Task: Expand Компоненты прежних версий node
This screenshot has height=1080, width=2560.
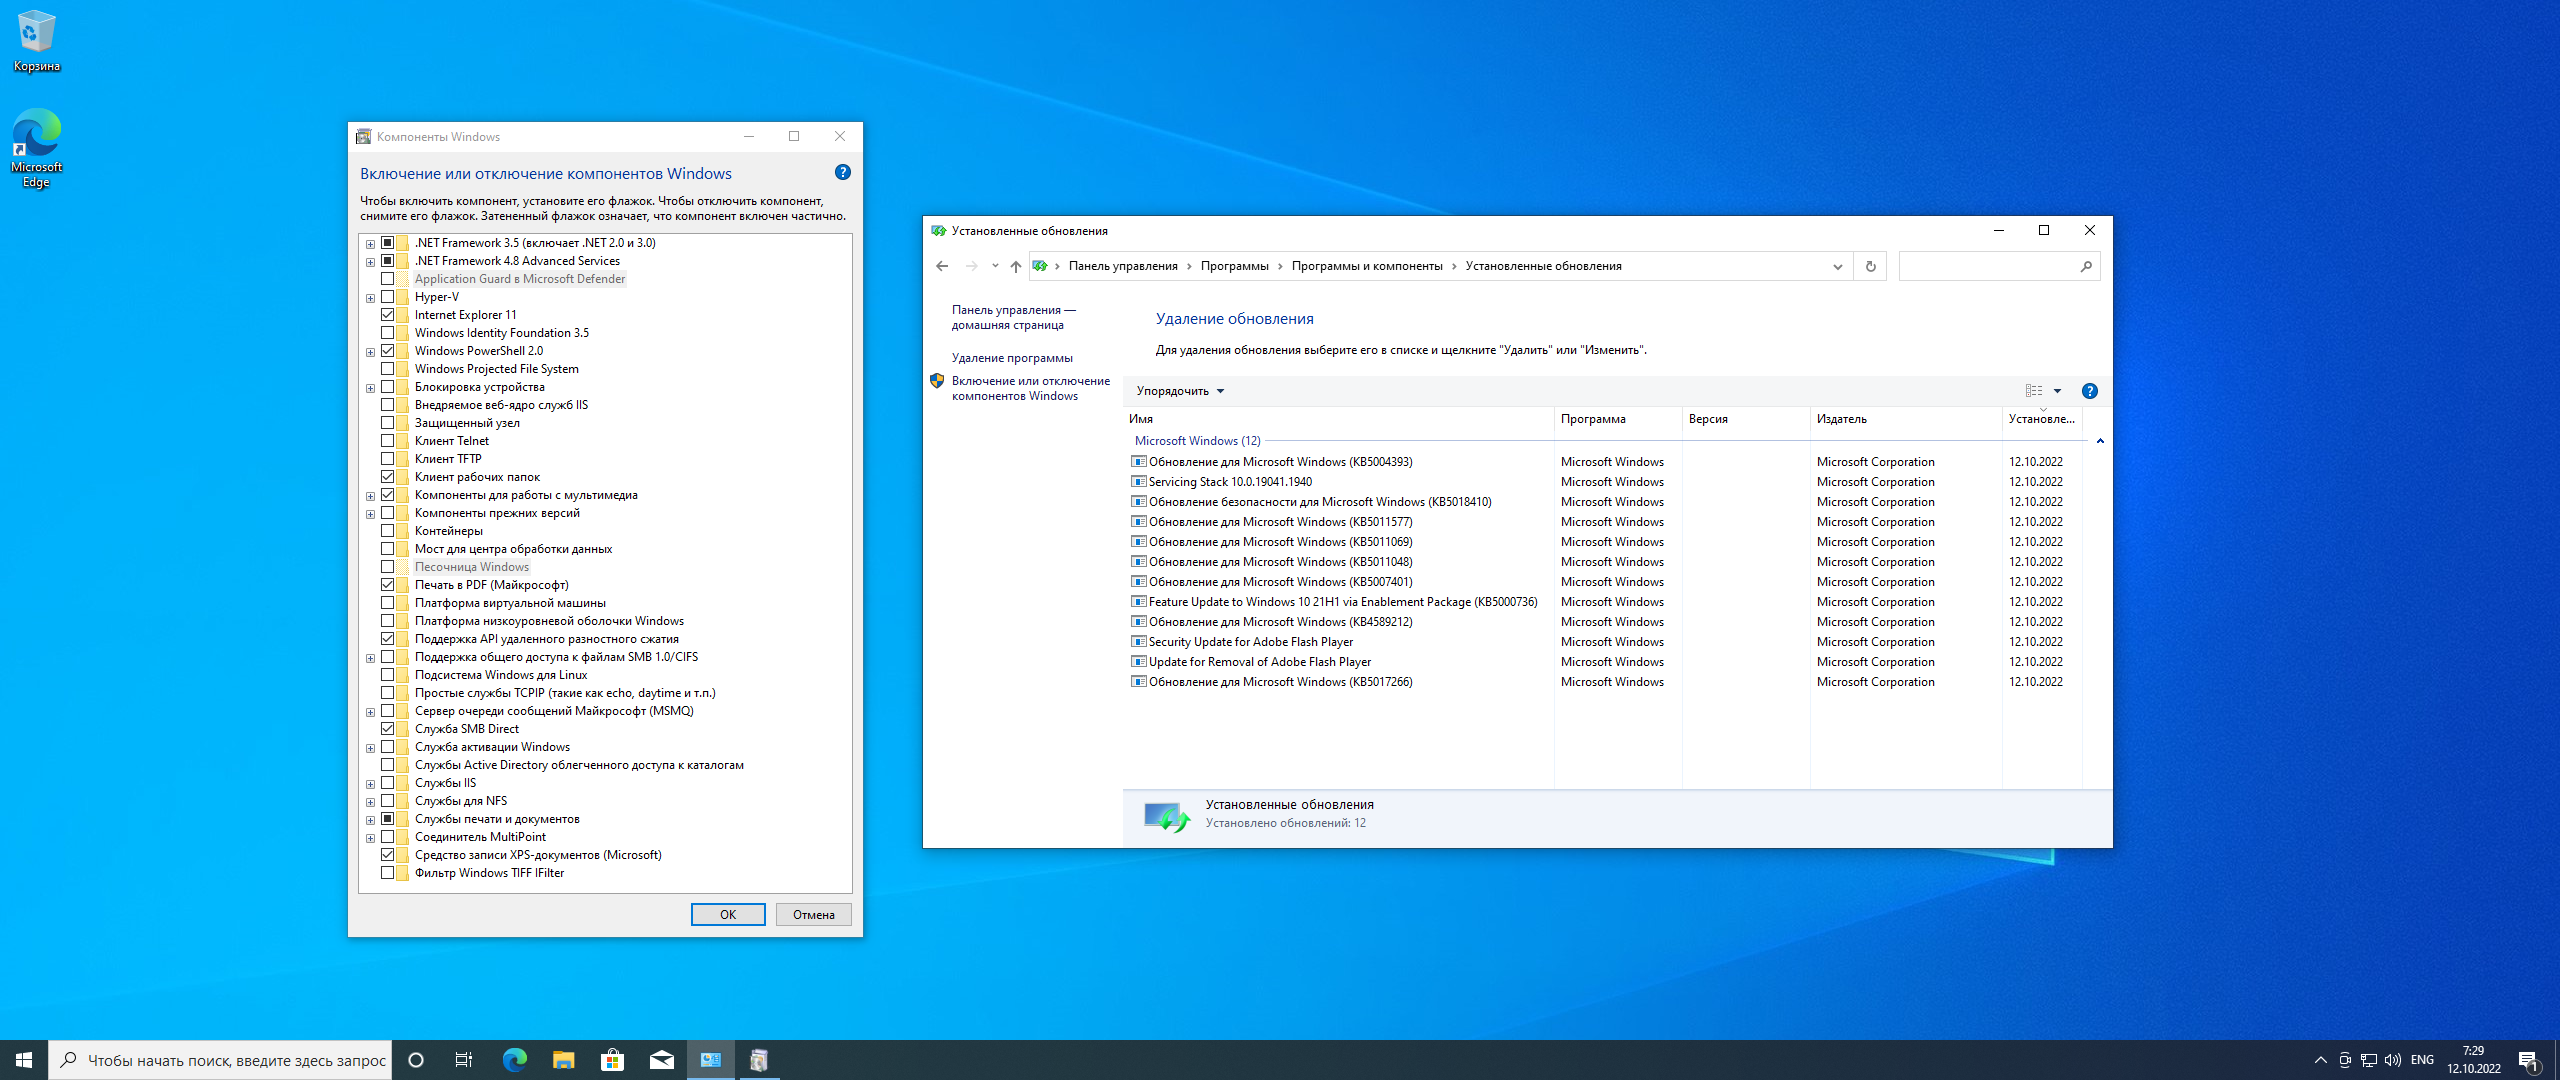Action: [x=370, y=514]
